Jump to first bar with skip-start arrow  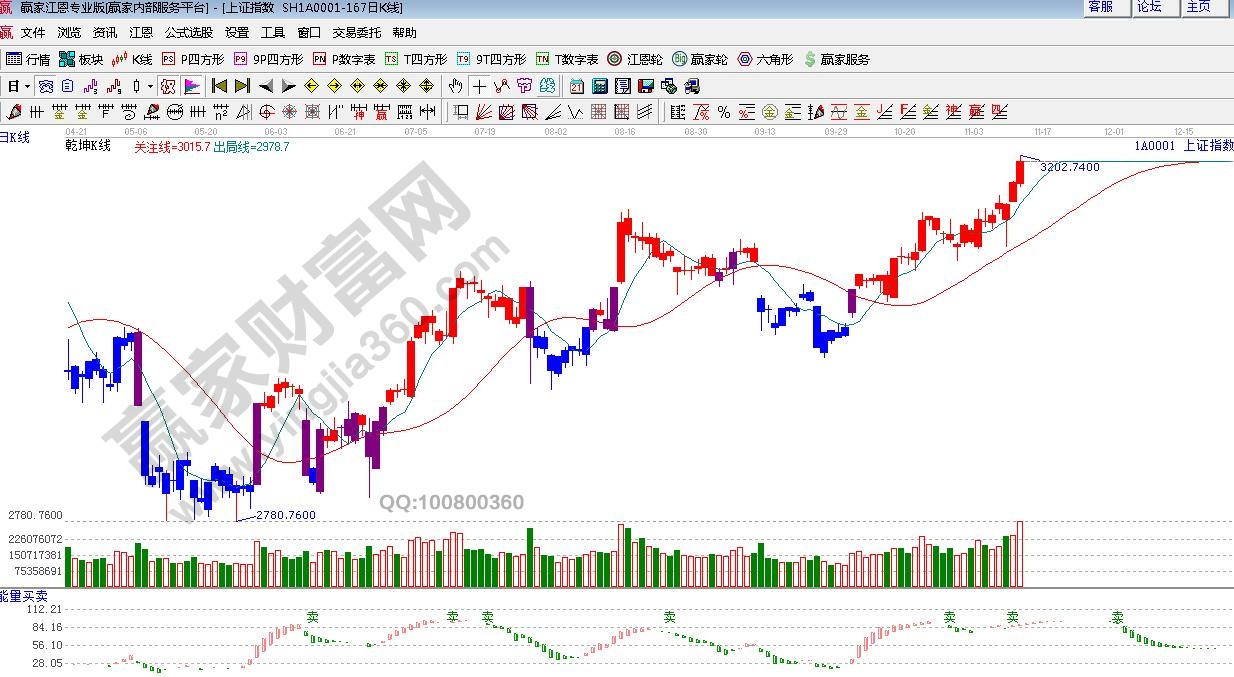pos(219,86)
